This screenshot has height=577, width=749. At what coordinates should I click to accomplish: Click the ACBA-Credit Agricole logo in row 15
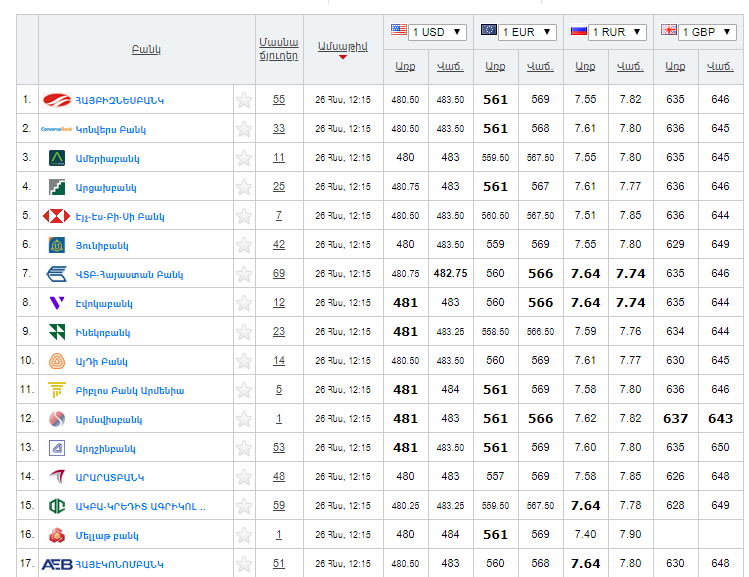pyautogui.click(x=57, y=506)
